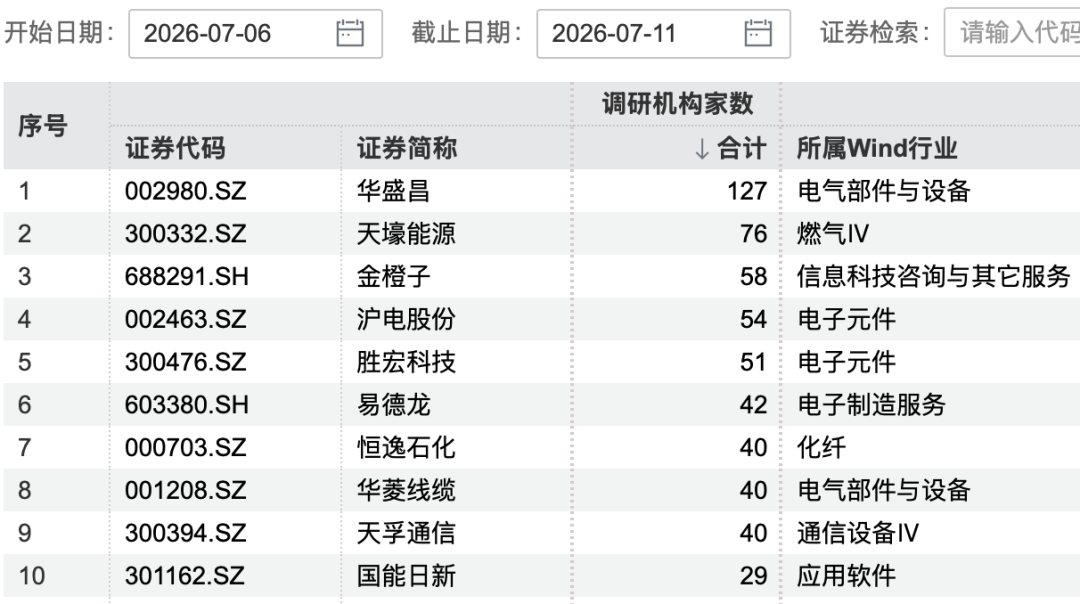
Task: Click the stock name 华菱线缆
Action: 406,490
